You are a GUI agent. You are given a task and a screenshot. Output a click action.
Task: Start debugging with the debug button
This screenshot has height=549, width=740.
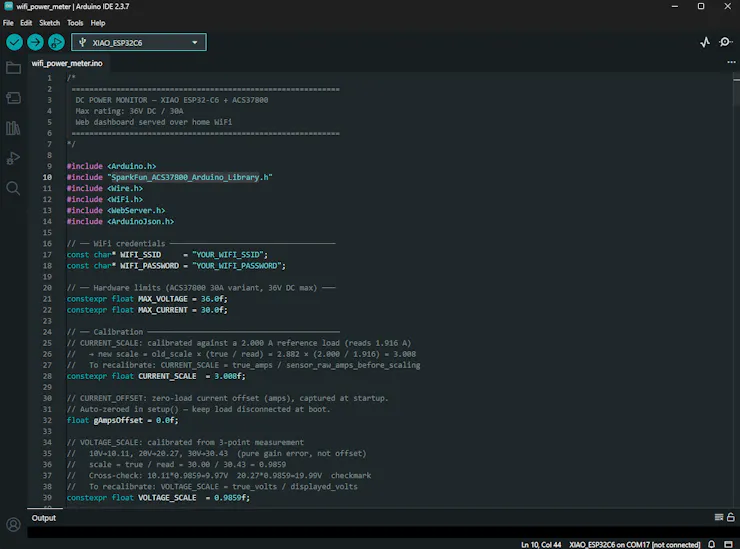[56, 42]
